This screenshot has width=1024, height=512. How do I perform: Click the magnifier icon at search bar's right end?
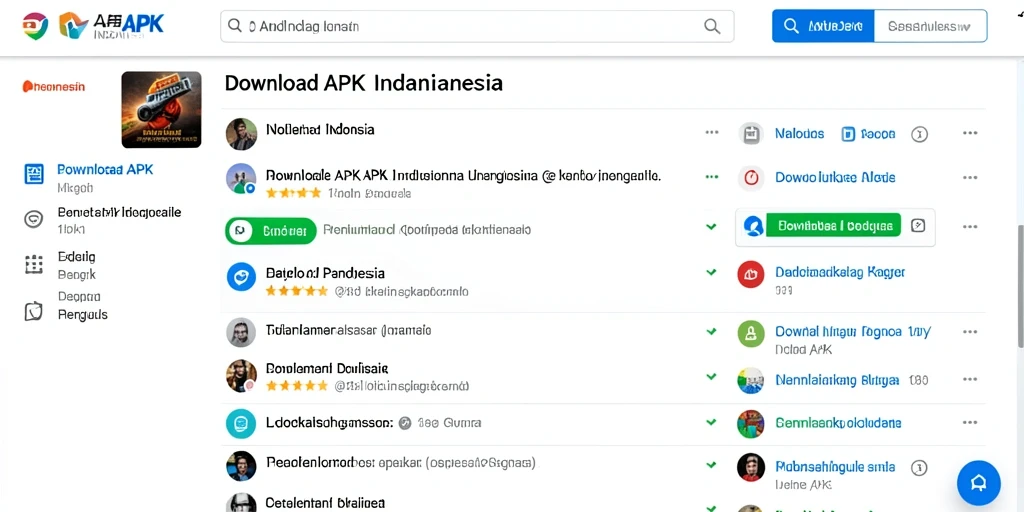[712, 26]
